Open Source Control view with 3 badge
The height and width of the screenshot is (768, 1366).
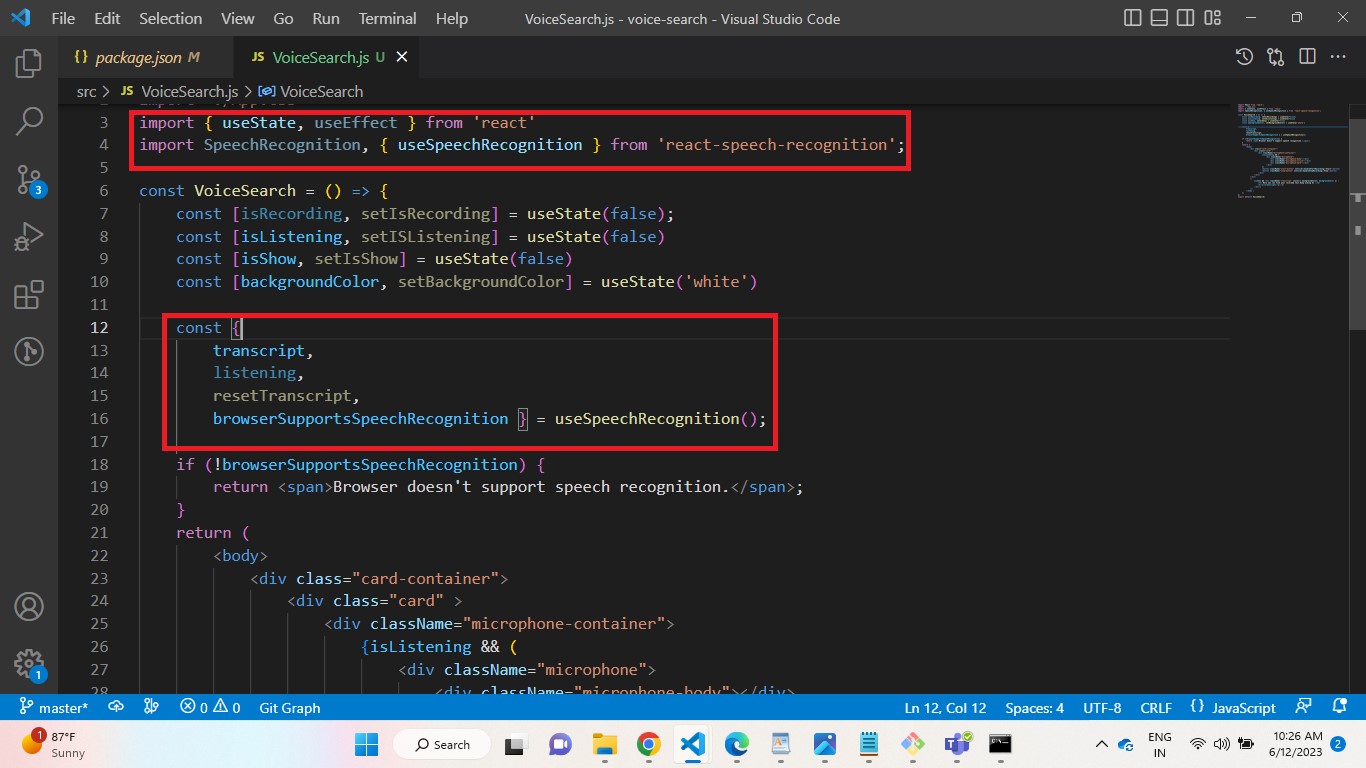coord(29,180)
